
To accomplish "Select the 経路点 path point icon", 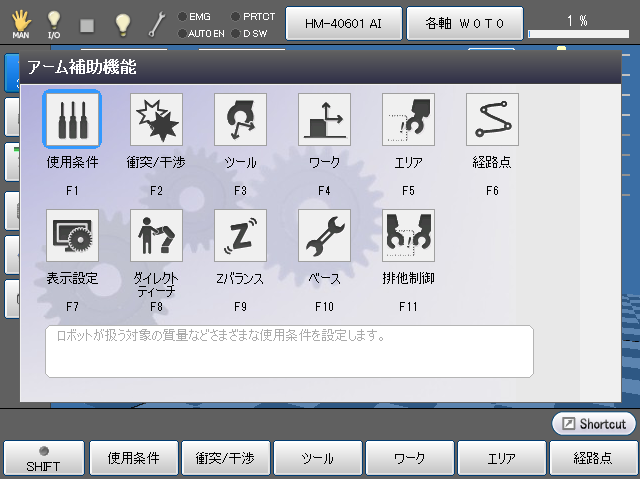I will click(492, 120).
